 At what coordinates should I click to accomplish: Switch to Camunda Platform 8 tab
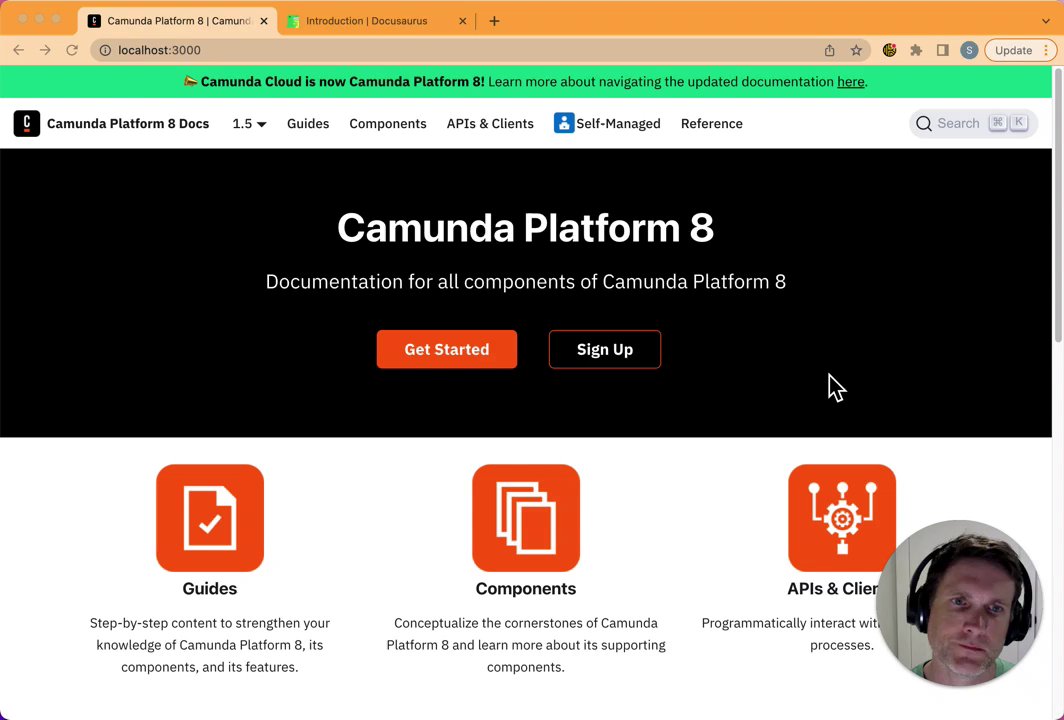tap(178, 21)
